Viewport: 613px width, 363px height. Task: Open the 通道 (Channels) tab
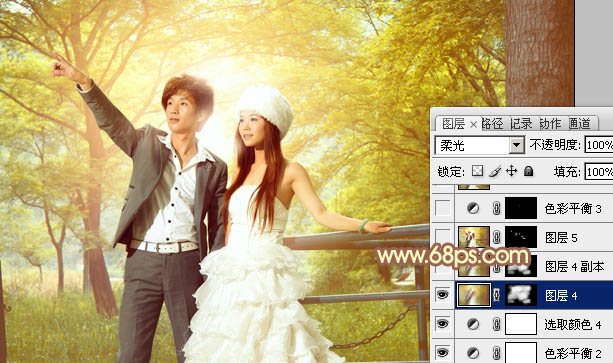[579, 124]
